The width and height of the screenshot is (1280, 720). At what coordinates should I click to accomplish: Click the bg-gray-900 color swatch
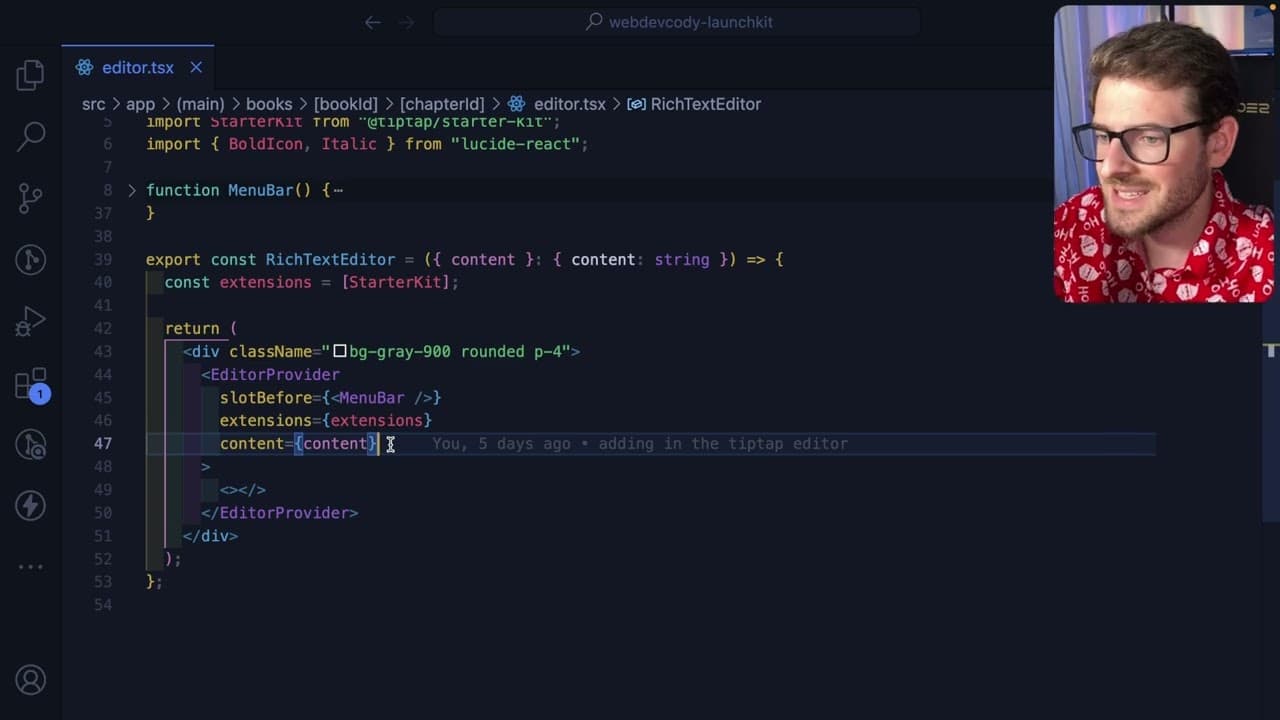coord(340,351)
